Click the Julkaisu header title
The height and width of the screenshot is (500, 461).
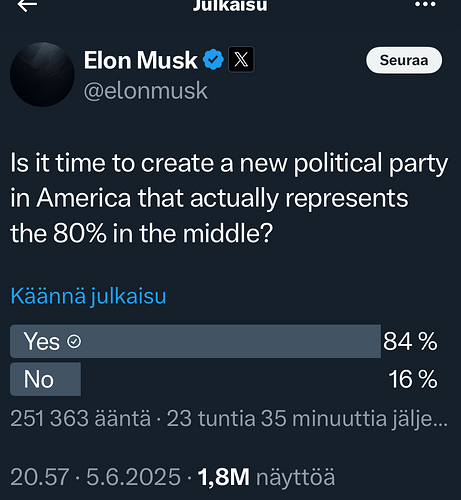(x=230, y=5)
